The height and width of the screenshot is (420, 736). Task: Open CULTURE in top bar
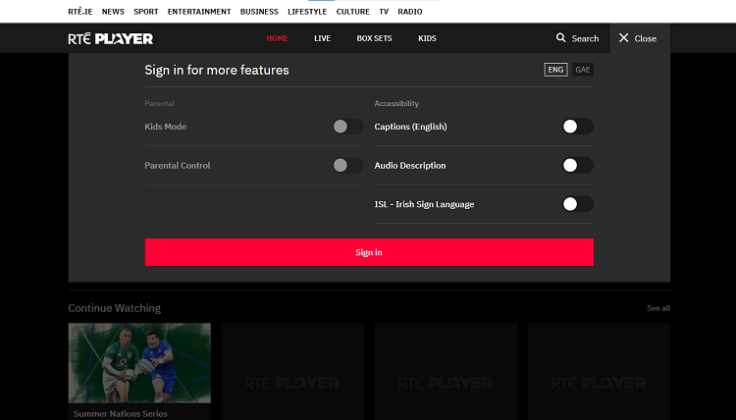[353, 12]
